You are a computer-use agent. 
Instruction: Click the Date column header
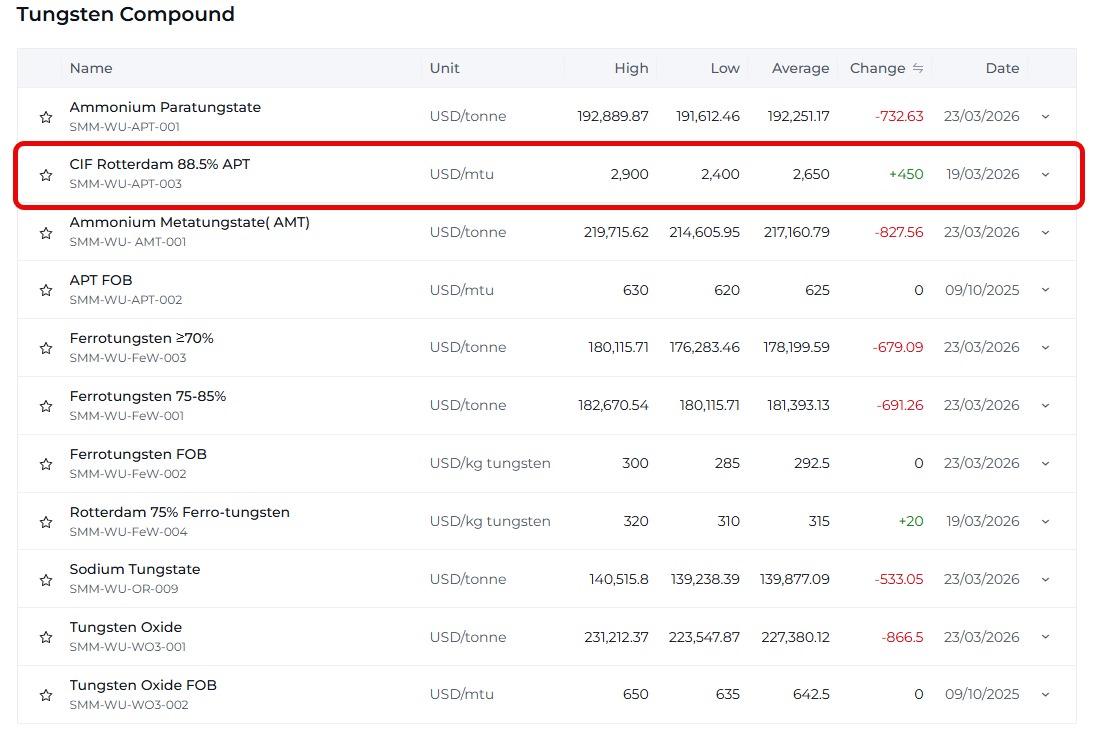[x=1003, y=68]
